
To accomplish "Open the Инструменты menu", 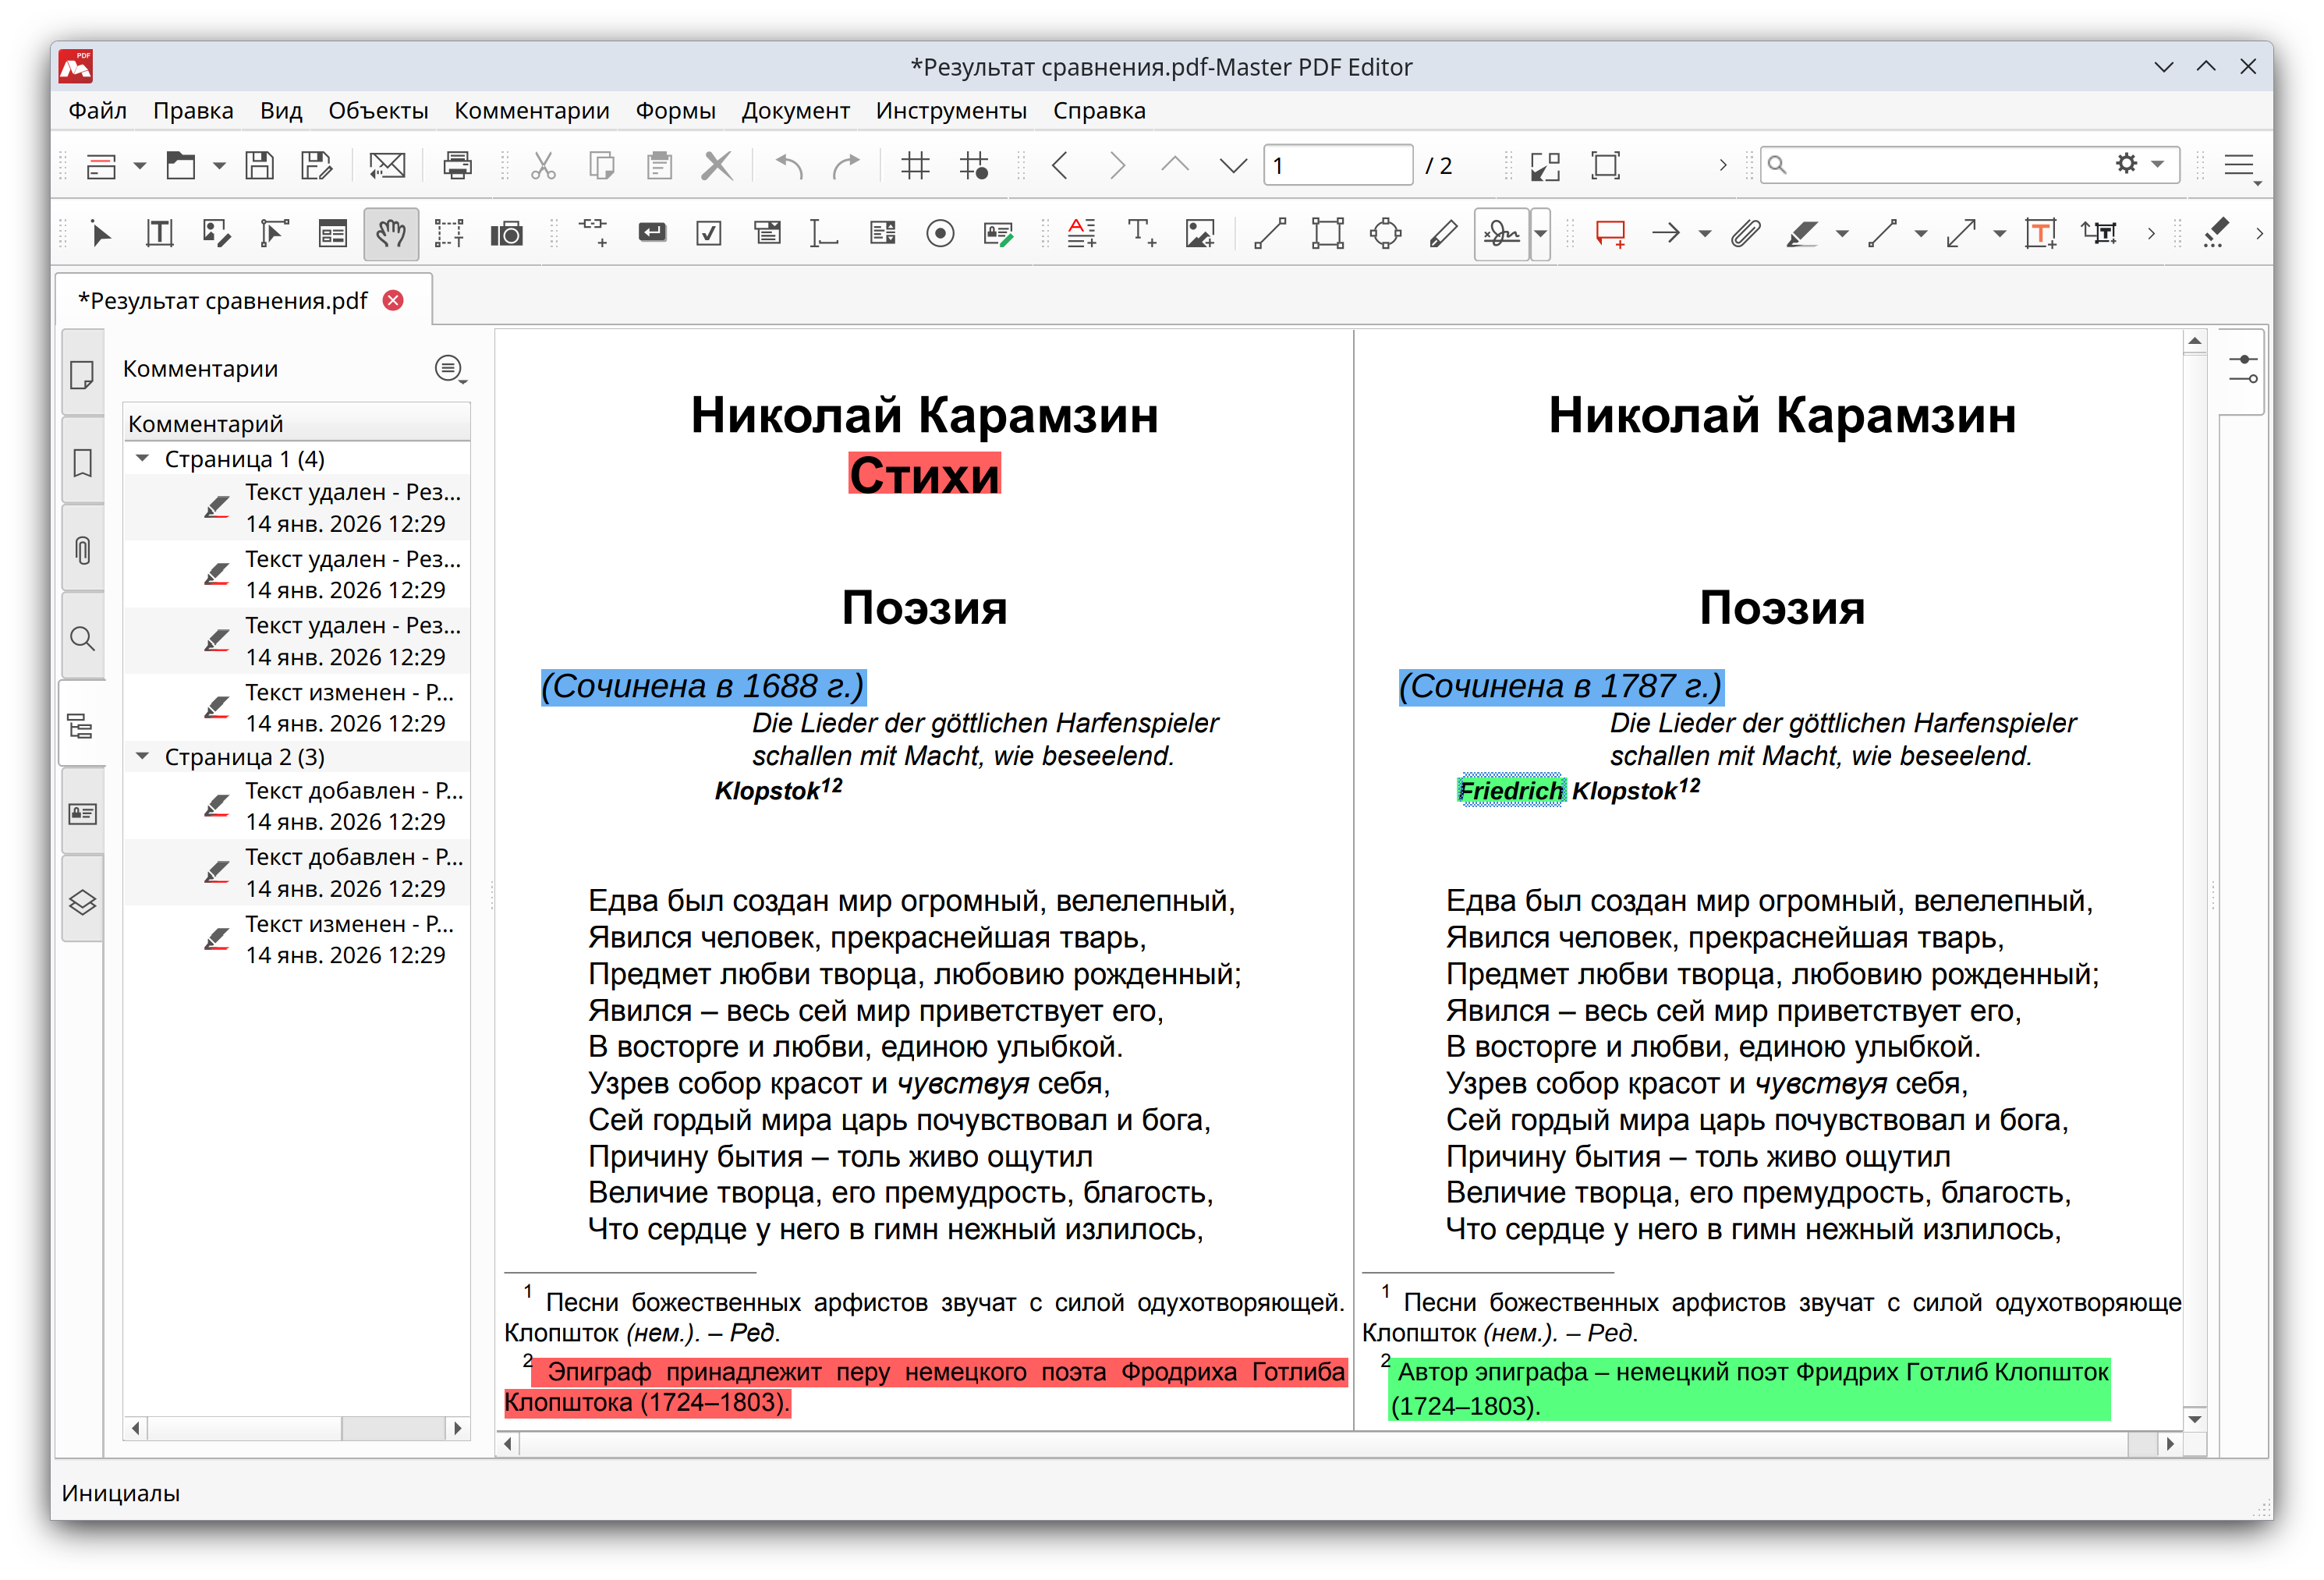I will 950,110.
